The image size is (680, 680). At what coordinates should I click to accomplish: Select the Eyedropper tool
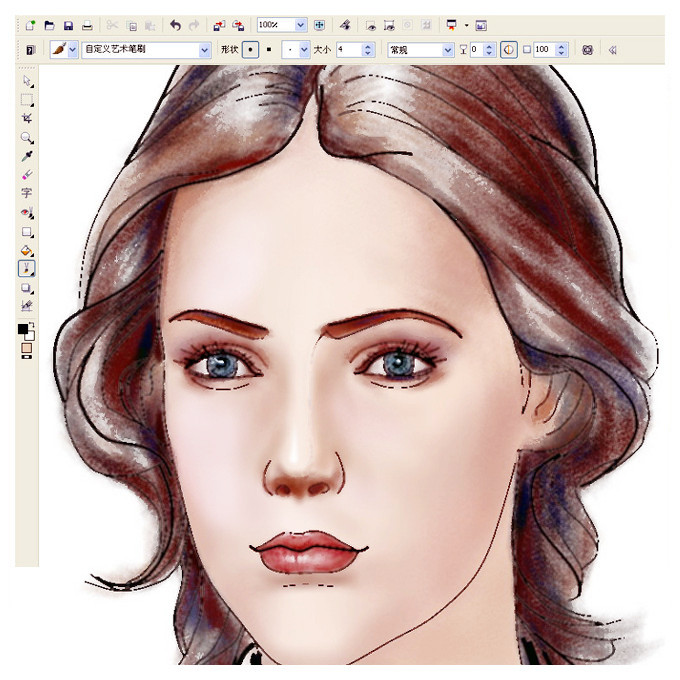(27, 156)
